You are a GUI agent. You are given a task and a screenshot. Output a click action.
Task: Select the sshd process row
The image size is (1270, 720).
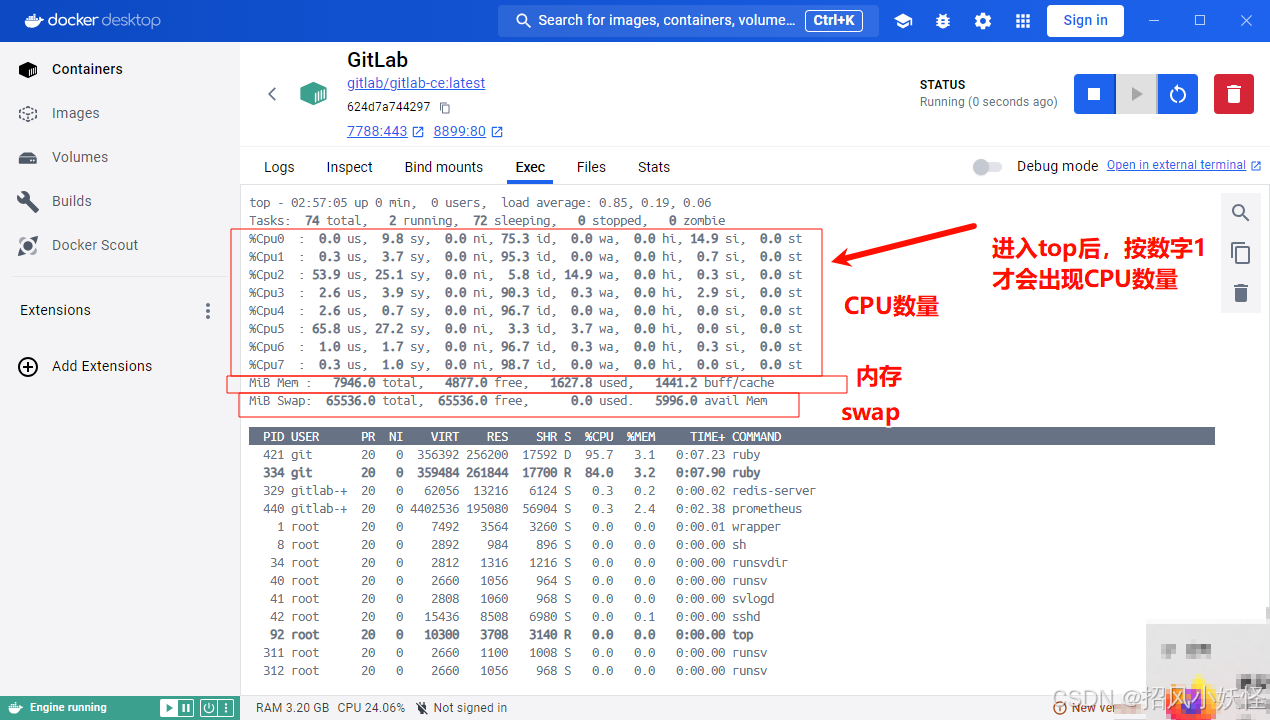coord(731,617)
